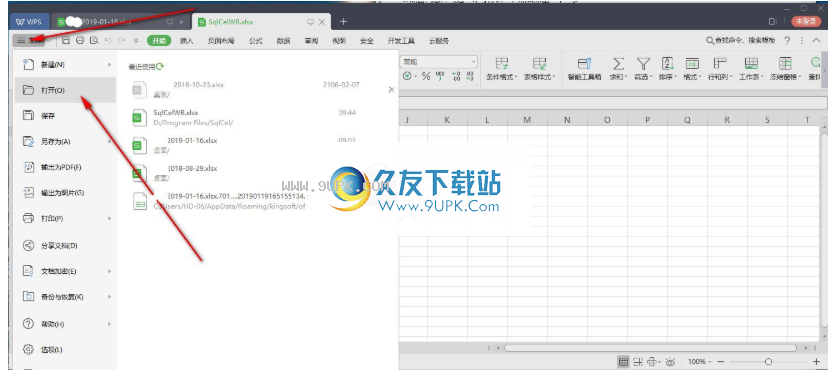836x378 pixels.
Task: Open the 智能工具箱 smart toolbox
Action: [584, 68]
